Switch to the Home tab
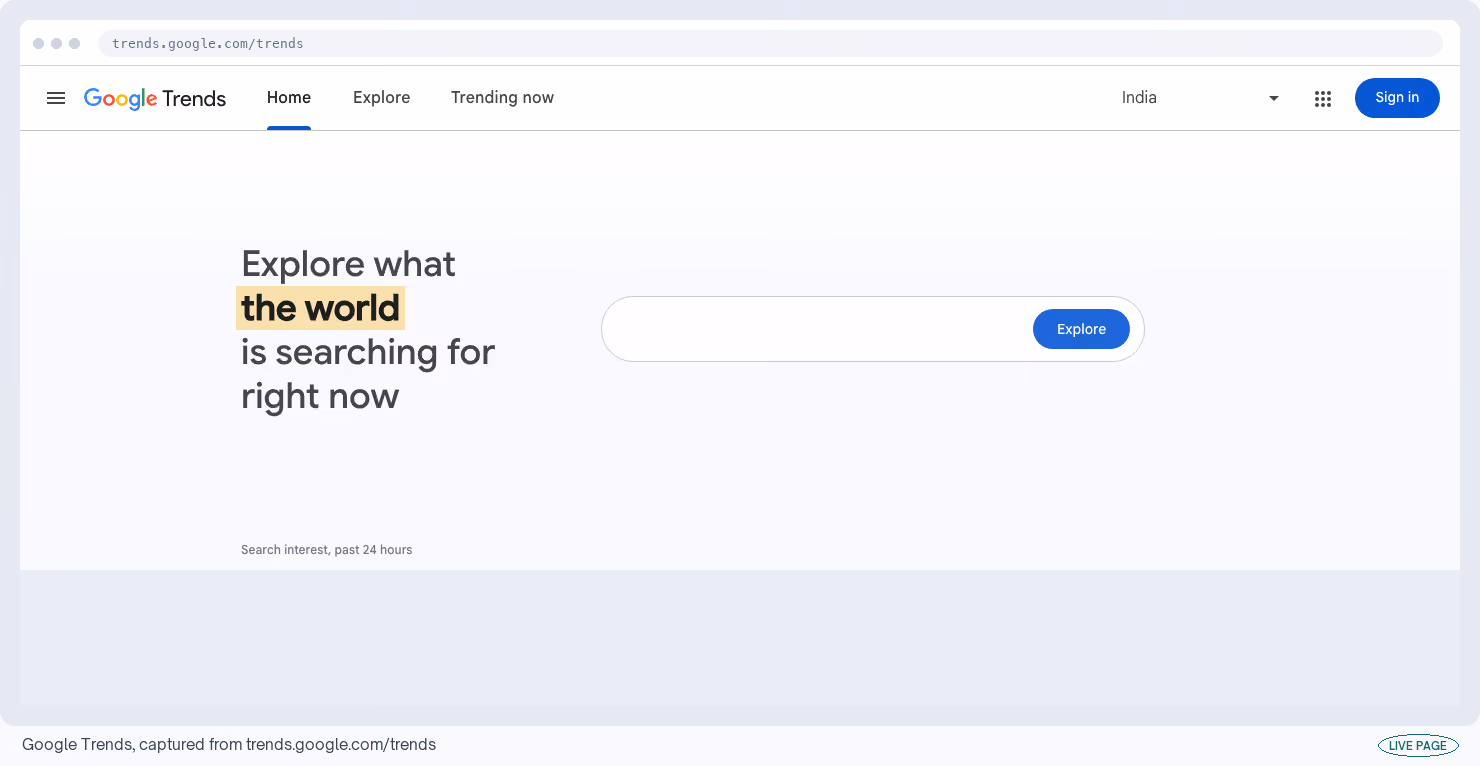Viewport: 1480px width, 766px height. (289, 98)
